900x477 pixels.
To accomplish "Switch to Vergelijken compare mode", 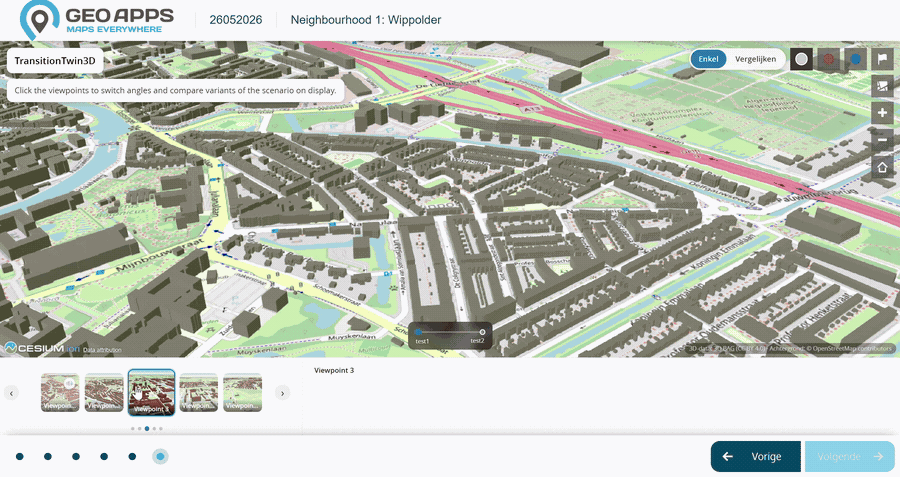I will (x=755, y=59).
